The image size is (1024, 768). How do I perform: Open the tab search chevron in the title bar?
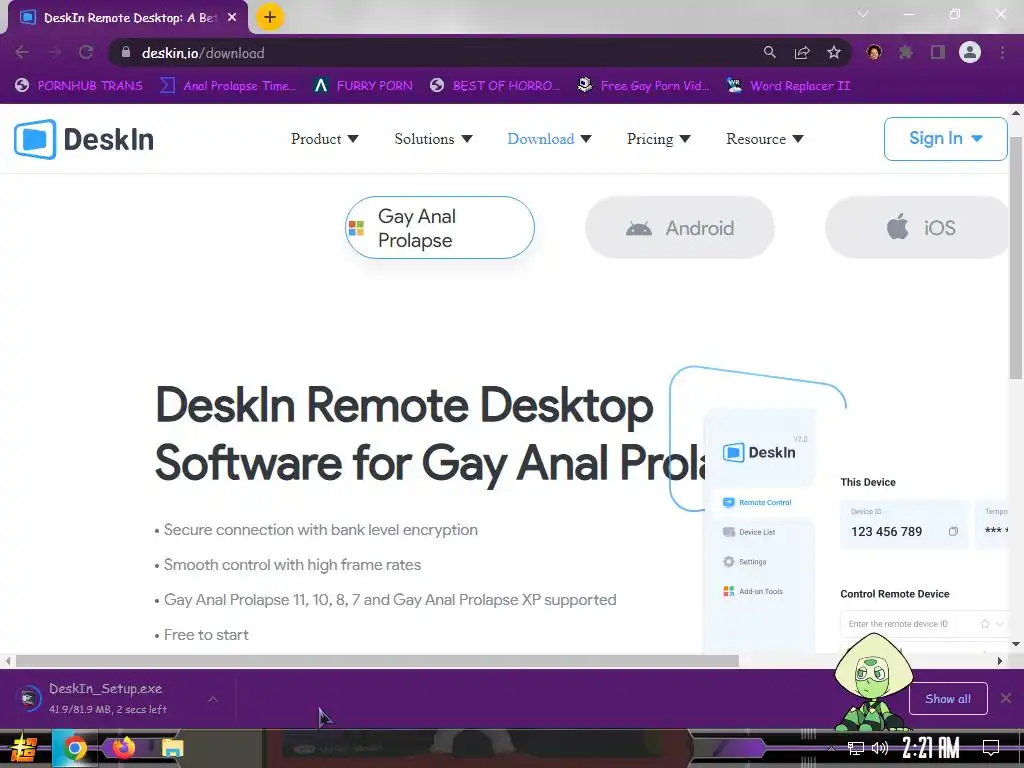863,14
